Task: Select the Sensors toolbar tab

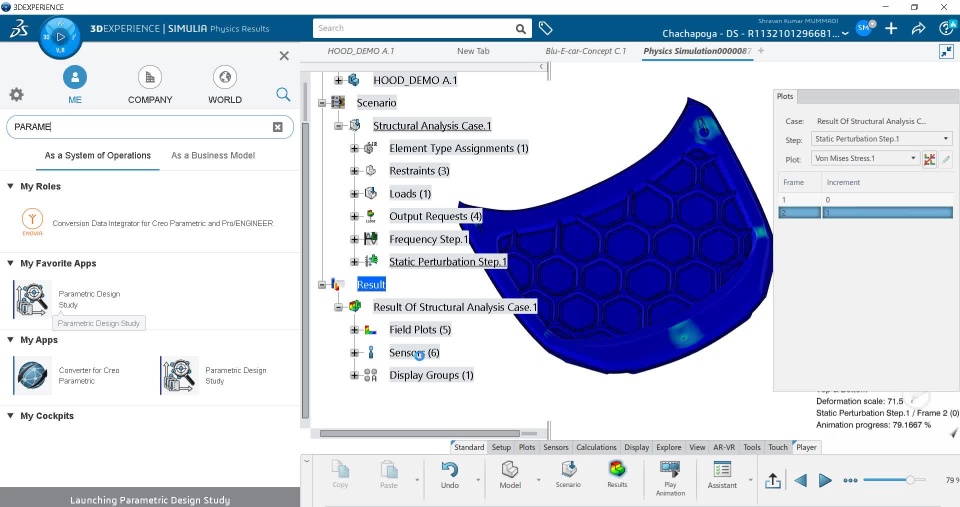Action: point(556,448)
